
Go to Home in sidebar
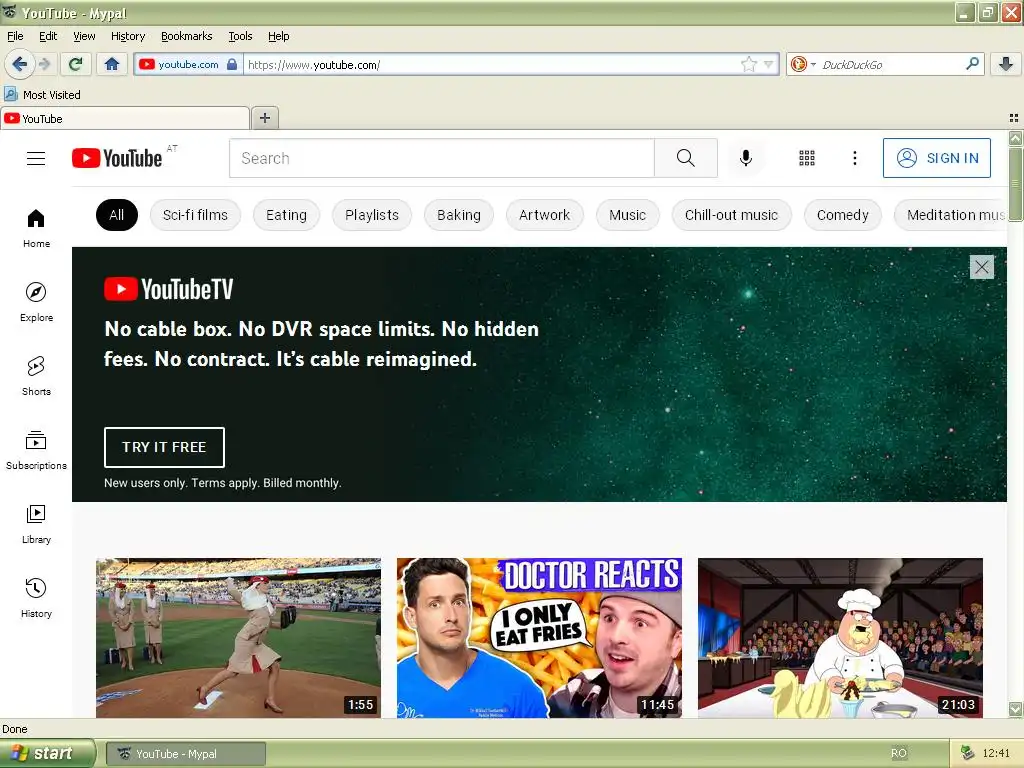point(37,228)
